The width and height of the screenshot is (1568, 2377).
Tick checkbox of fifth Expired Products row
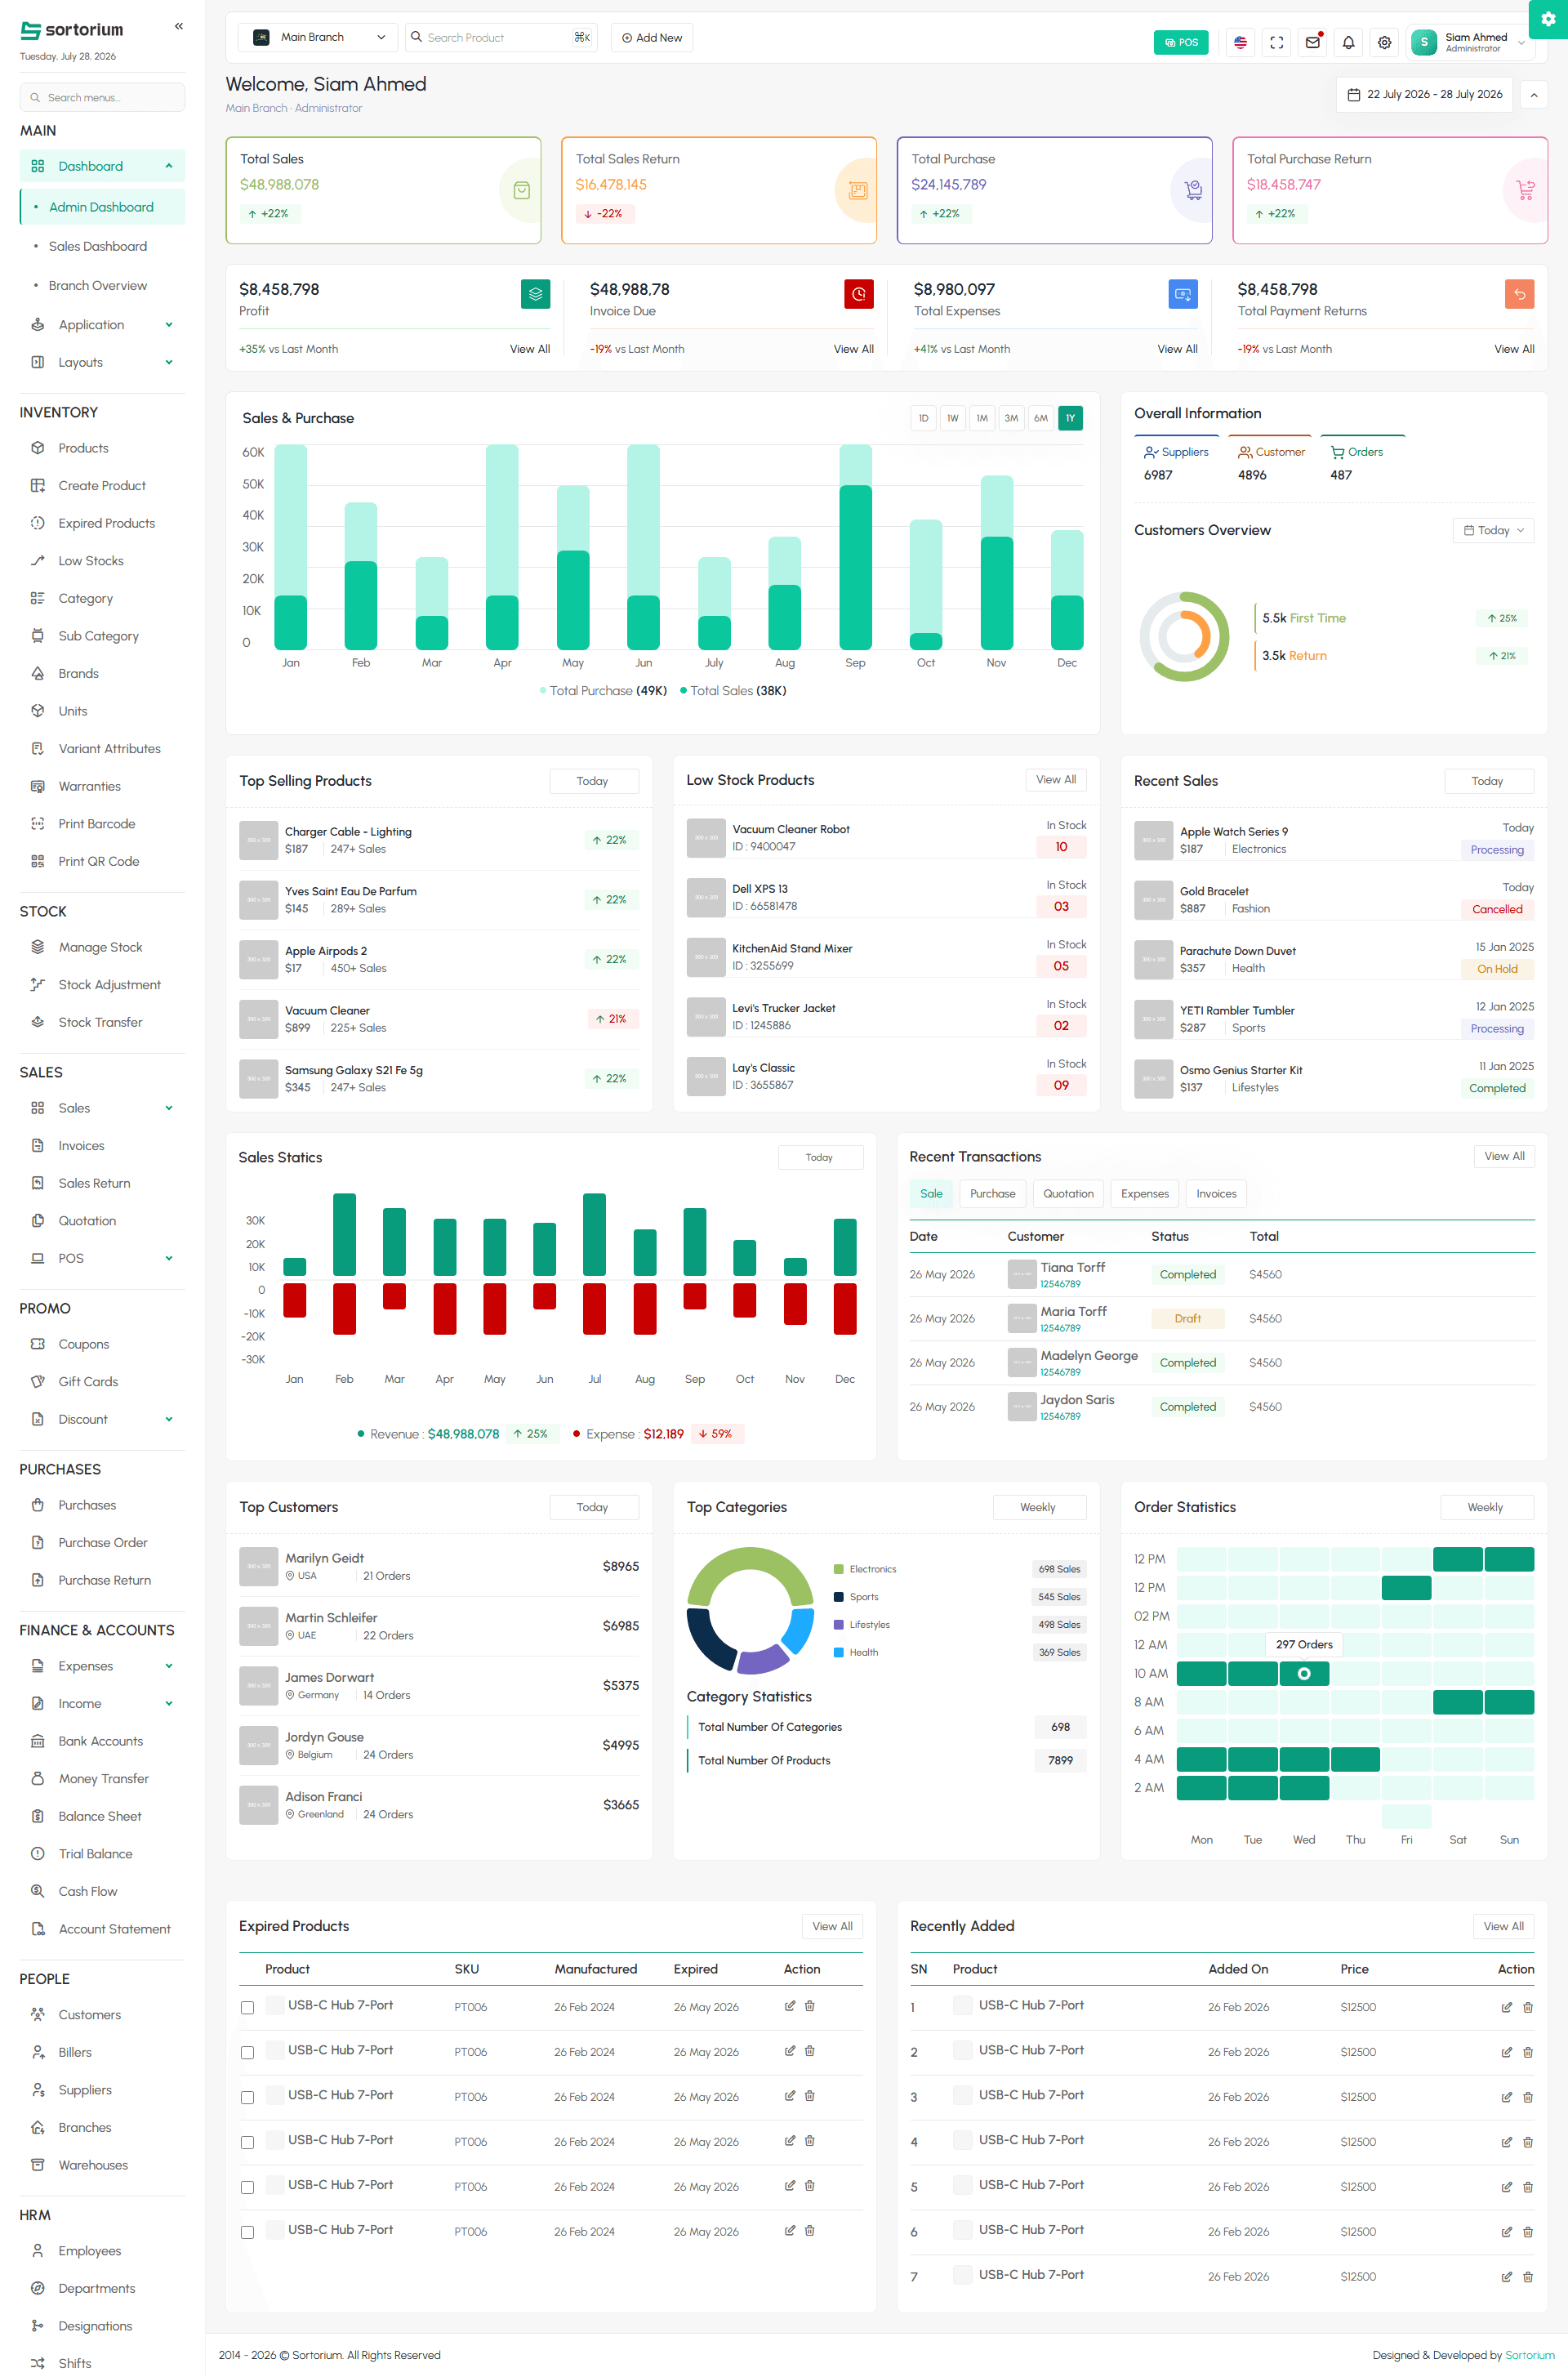point(247,2187)
